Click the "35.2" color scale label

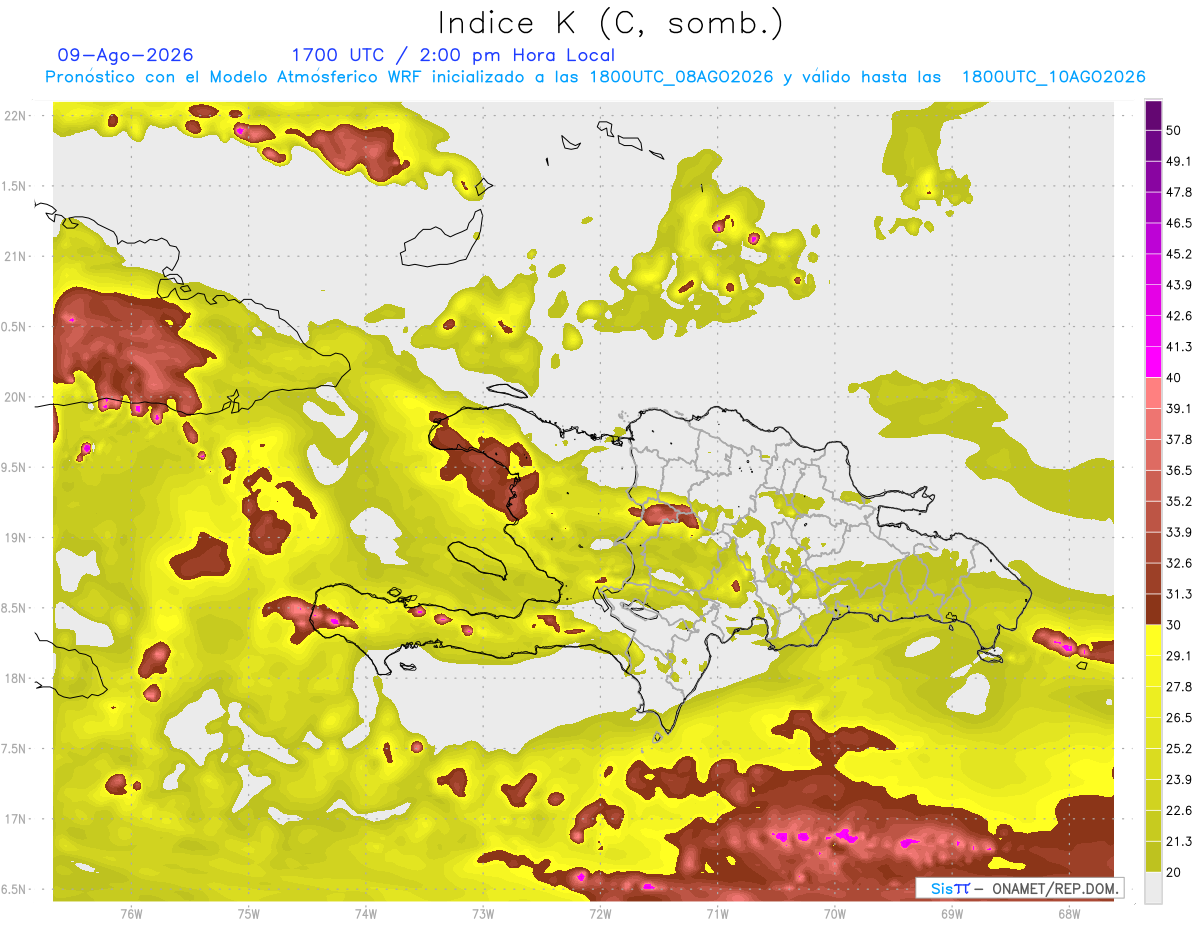point(1179,501)
